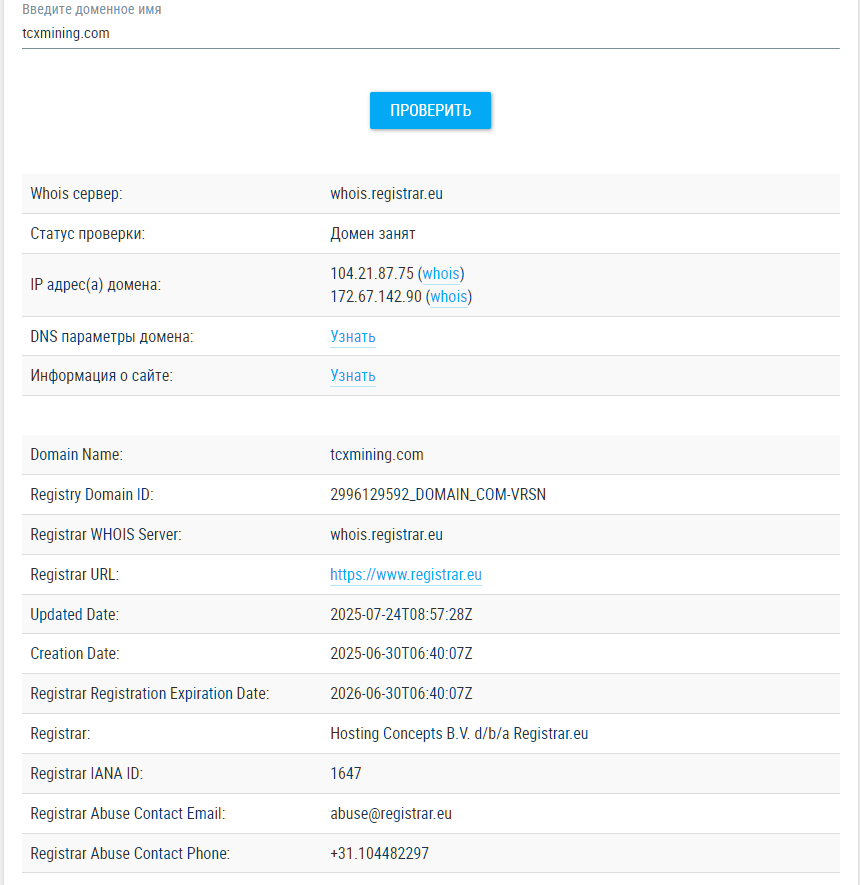Select the expiration date 2026-06-30T06:40:07Z
Image resolution: width=860 pixels, height=885 pixels.
pyautogui.click(x=401, y=694)
